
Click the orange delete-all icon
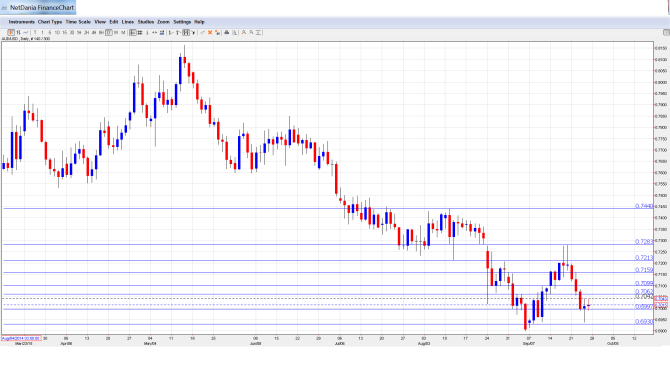tap(217, 32)
